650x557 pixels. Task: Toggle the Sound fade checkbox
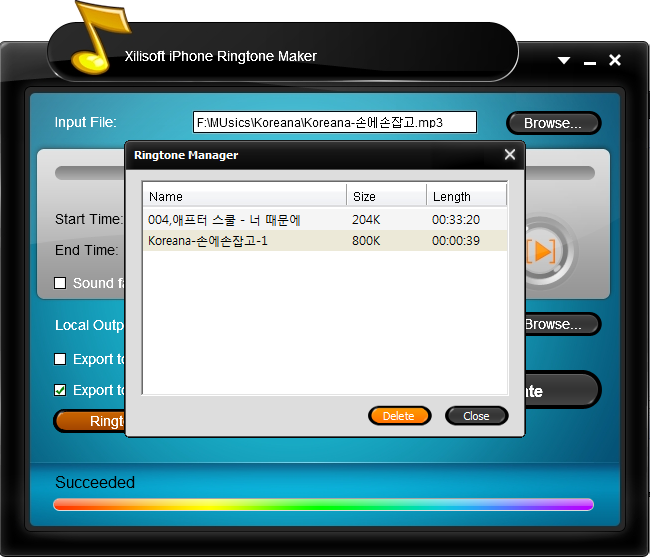pyautogui.click(x=60, y=283)
